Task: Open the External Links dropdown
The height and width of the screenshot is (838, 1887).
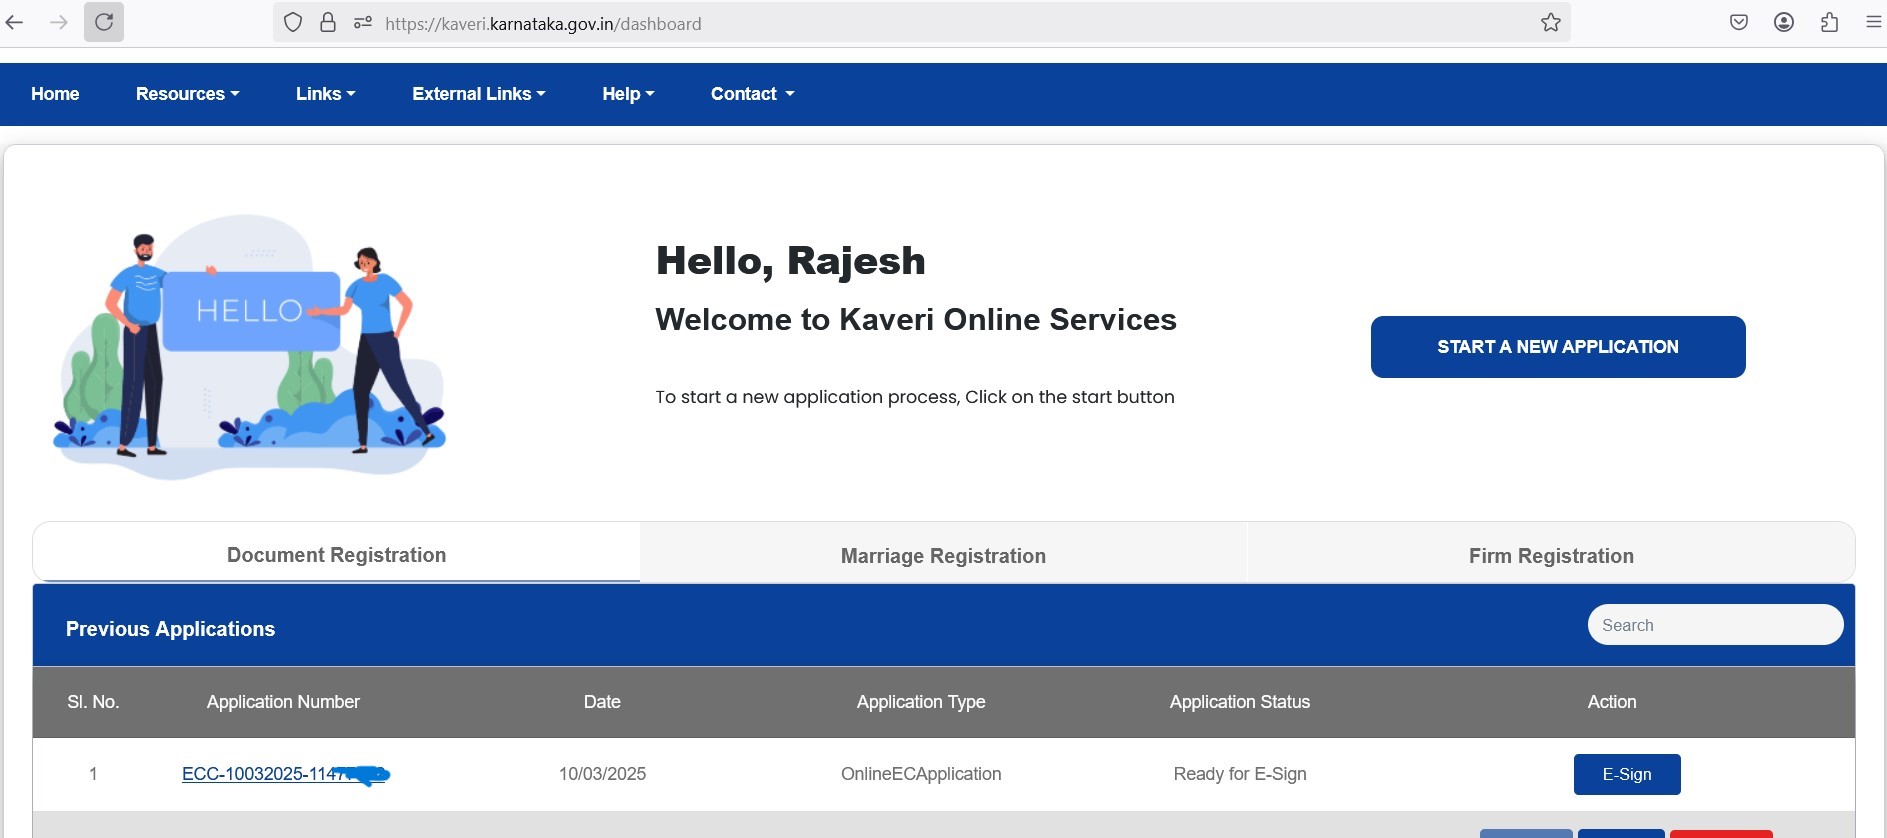Action: pos(479,94)
